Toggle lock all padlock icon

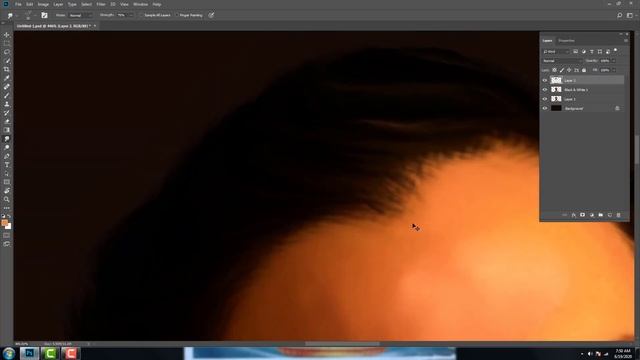[x=584, y=70]
